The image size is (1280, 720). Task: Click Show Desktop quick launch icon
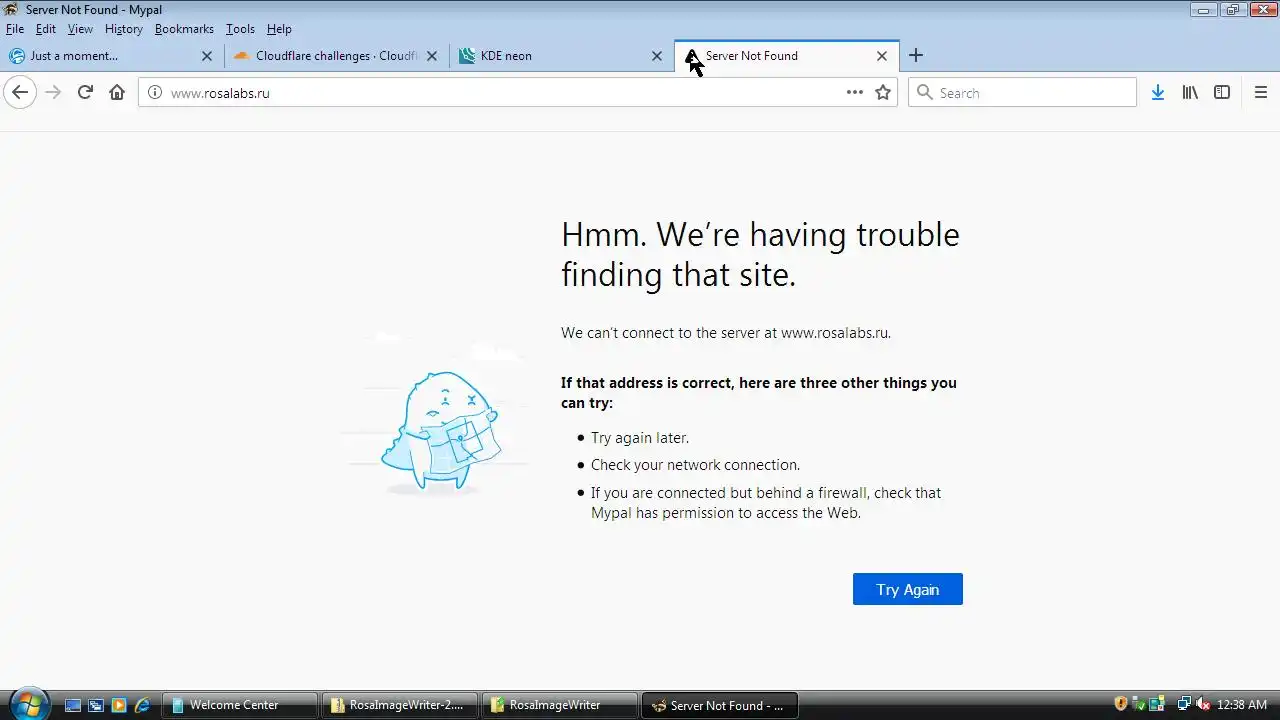point(73,705)
